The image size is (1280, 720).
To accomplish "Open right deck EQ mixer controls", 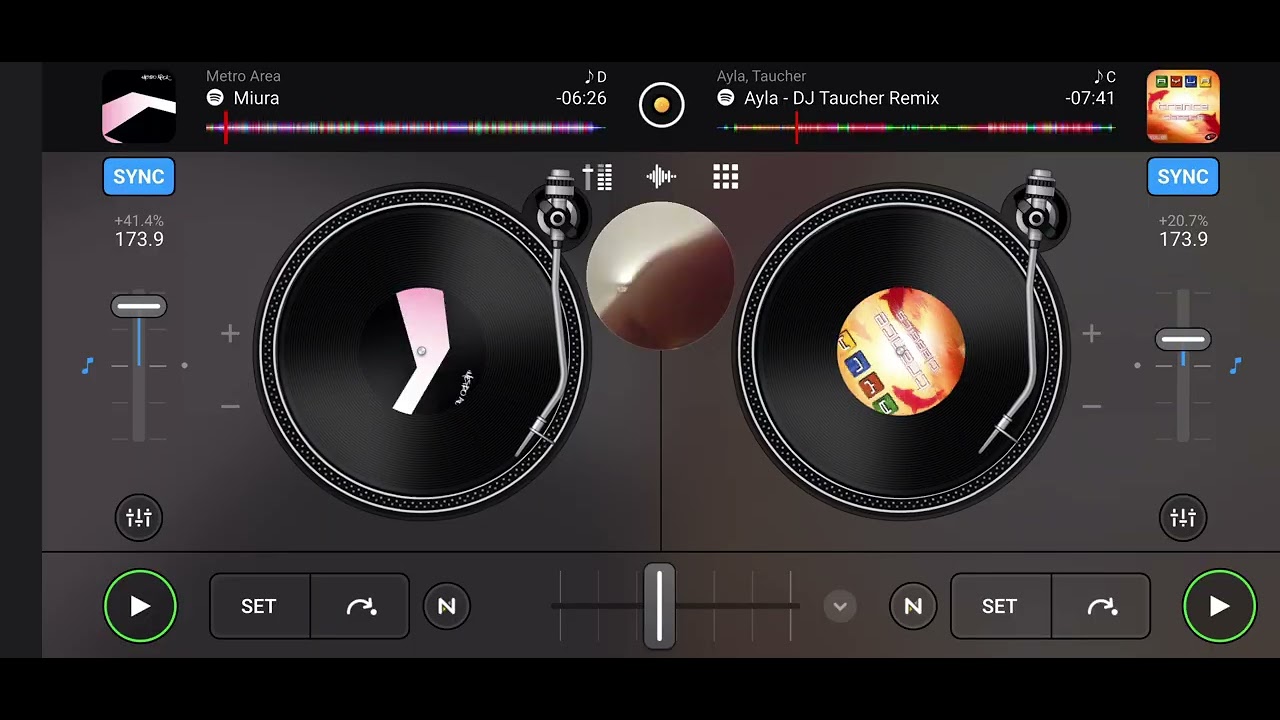I will pyautogui.click(x=1183, y=518).
